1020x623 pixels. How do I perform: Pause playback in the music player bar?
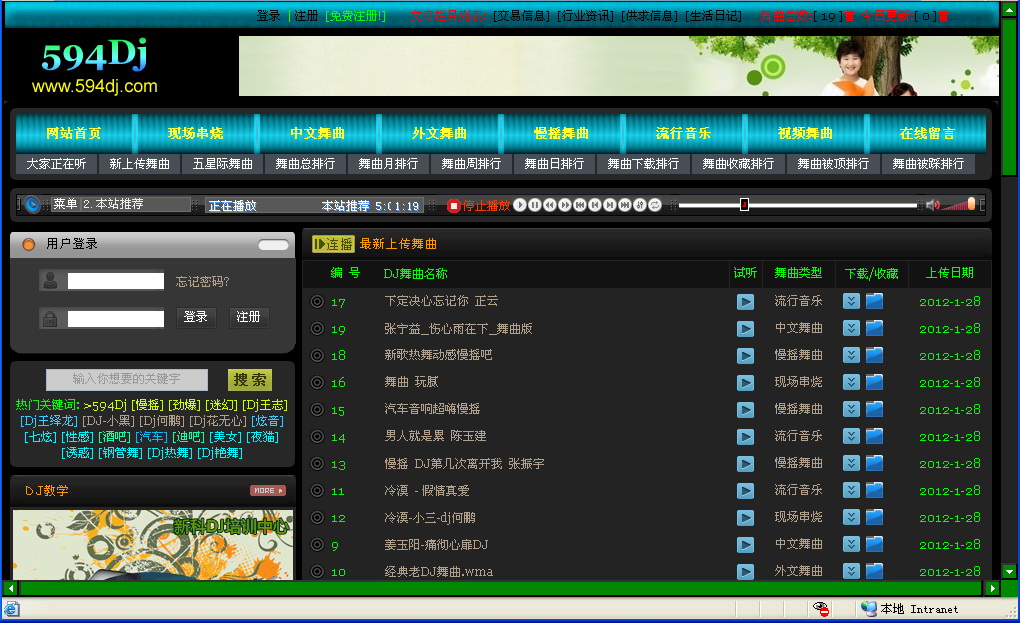click(535, 205)
